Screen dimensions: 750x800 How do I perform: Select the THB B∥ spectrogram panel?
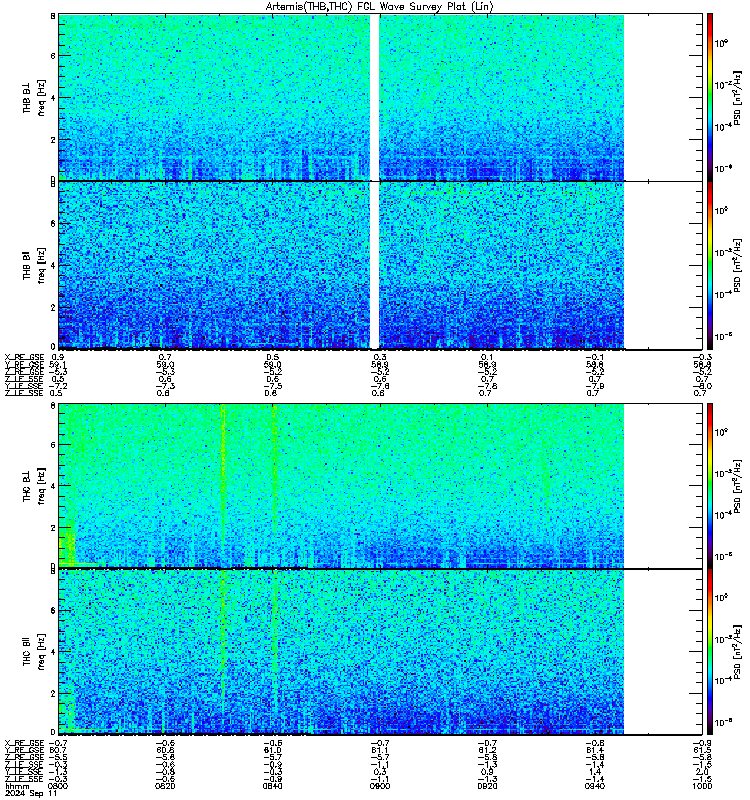click(x=381, y=265)
